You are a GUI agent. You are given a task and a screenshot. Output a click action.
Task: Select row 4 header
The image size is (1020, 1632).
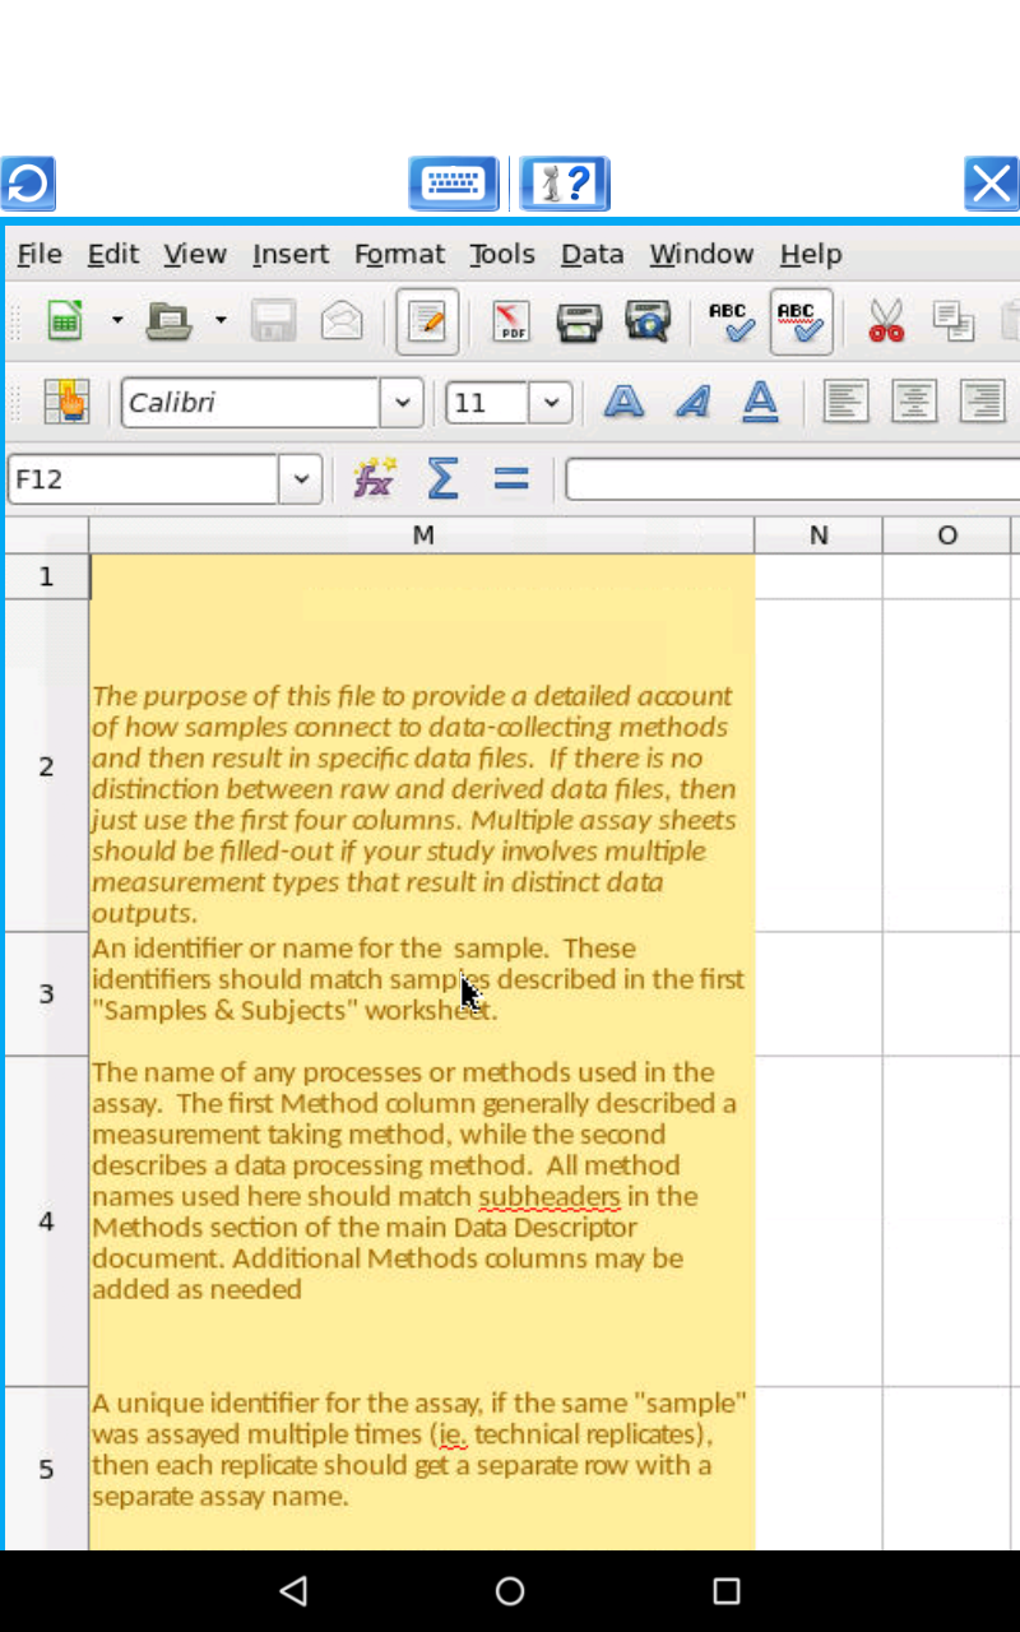(46, 1221)
